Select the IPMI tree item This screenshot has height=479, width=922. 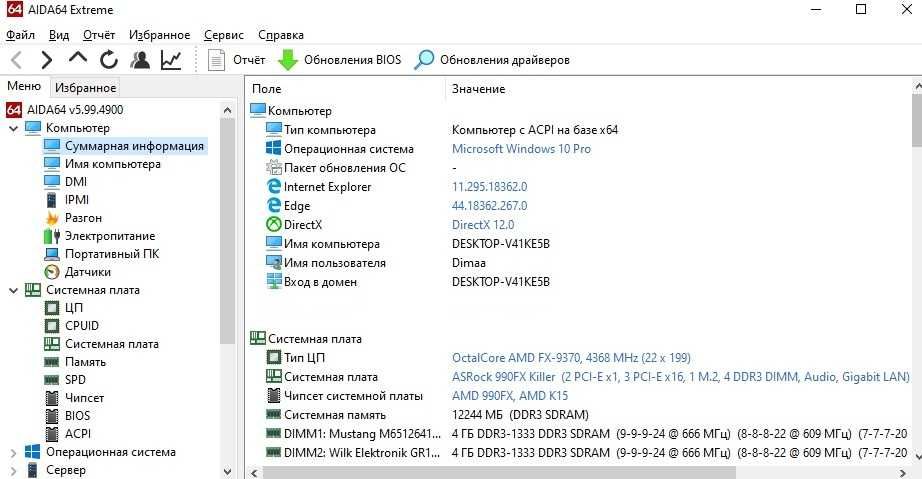(x=66, y=200)
